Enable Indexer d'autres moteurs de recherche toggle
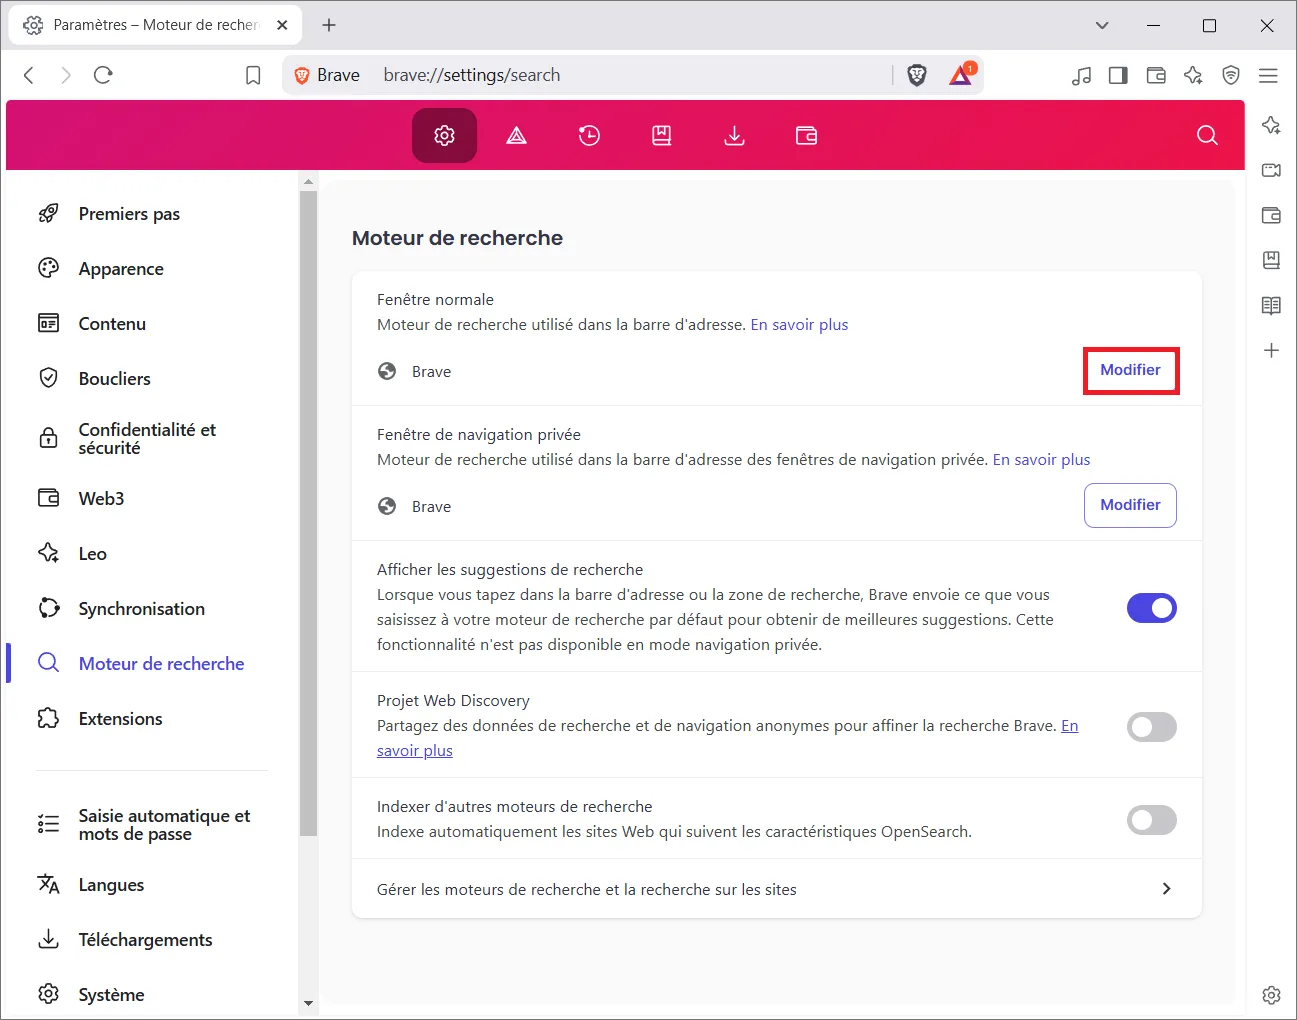This screenshot has width=1297, height=1020. (1151, 820)
